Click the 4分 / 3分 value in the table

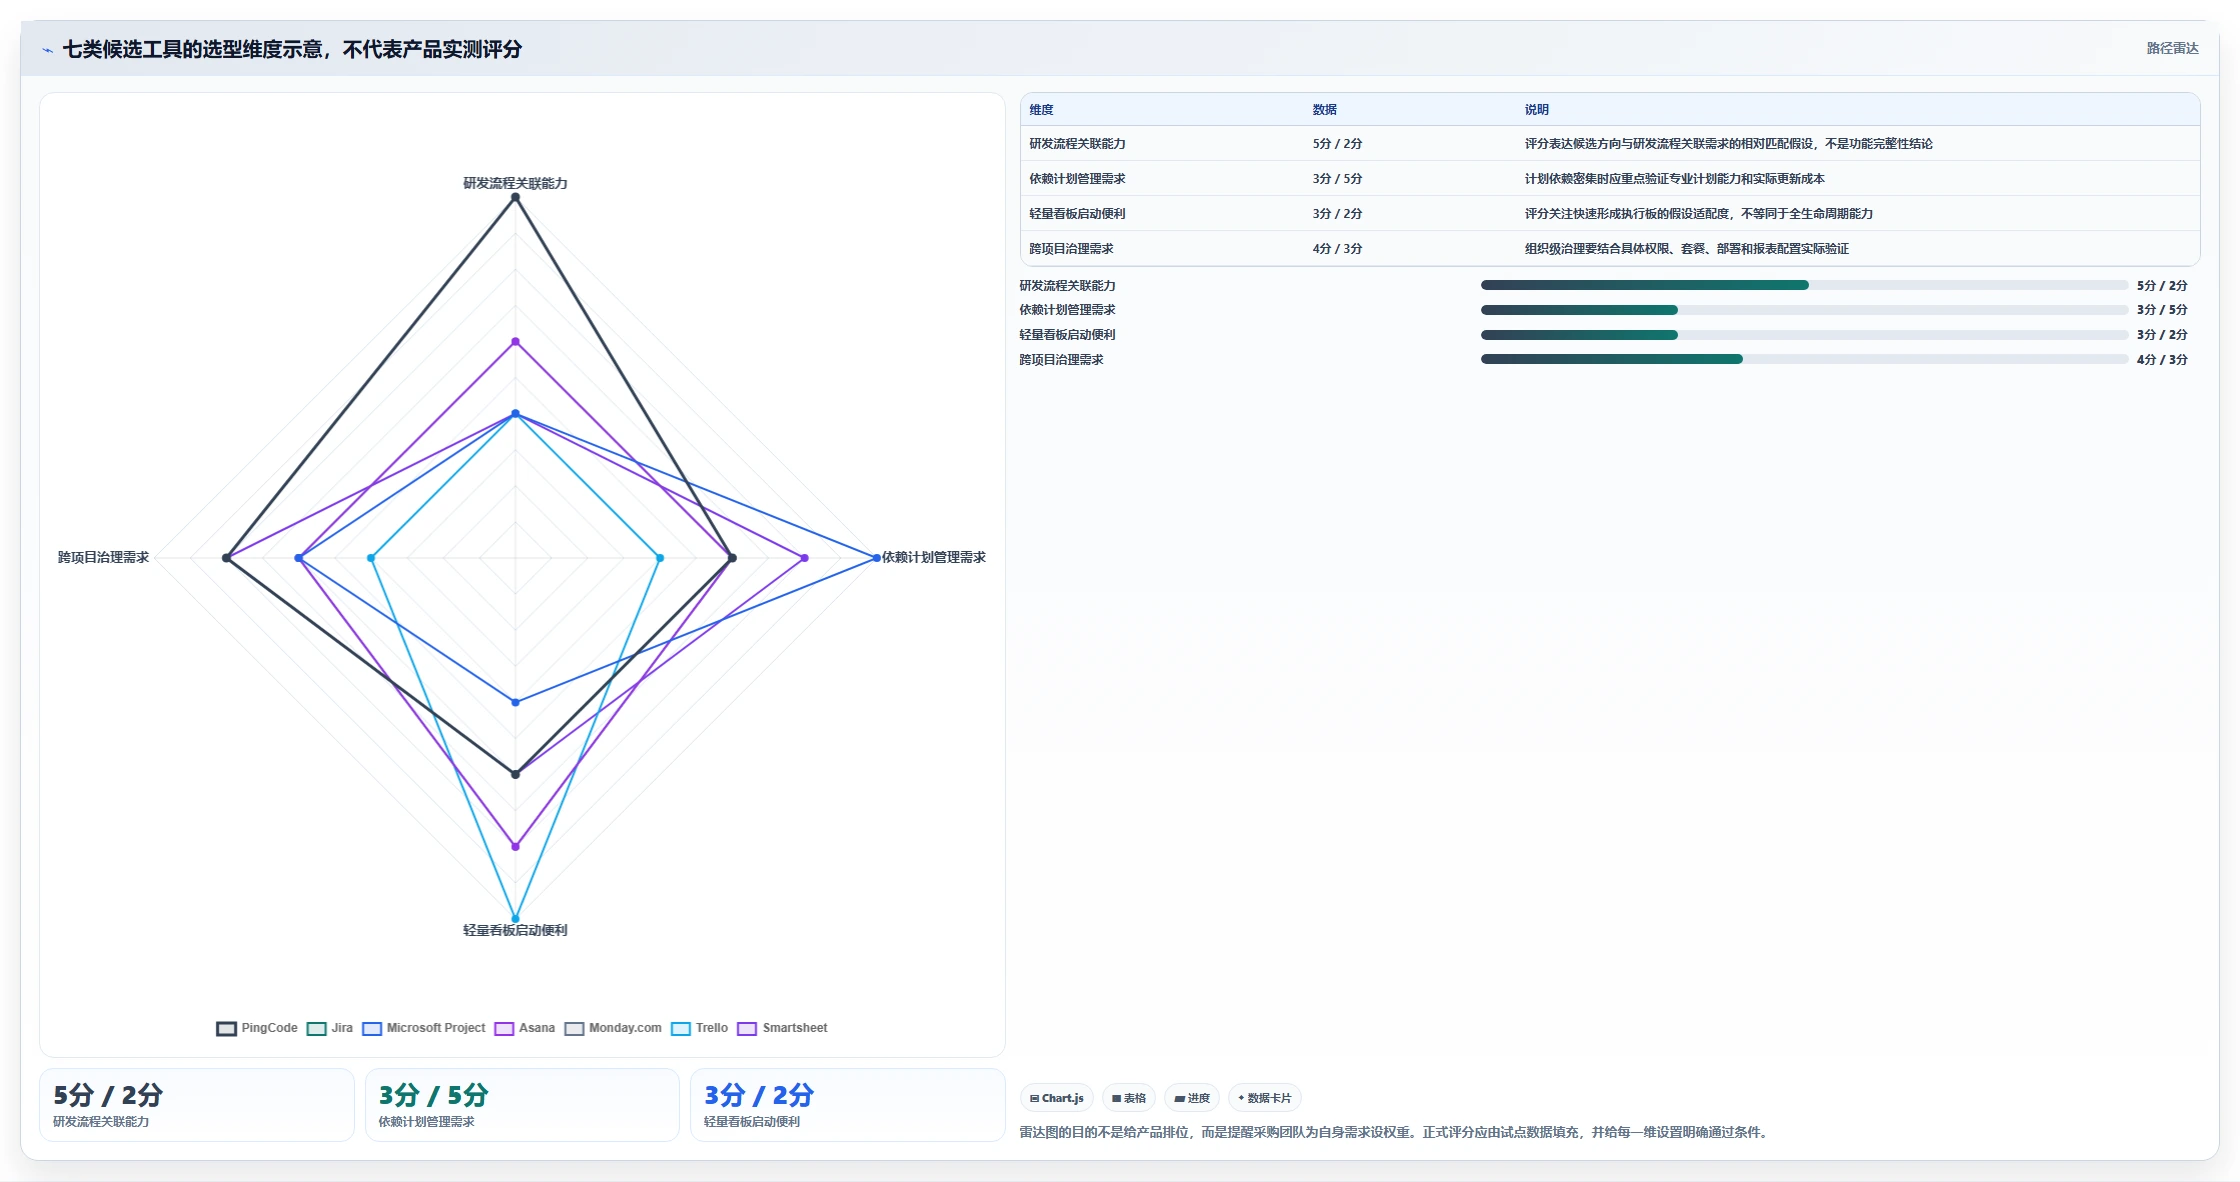pyautogui.click(x=1337, y=249)
